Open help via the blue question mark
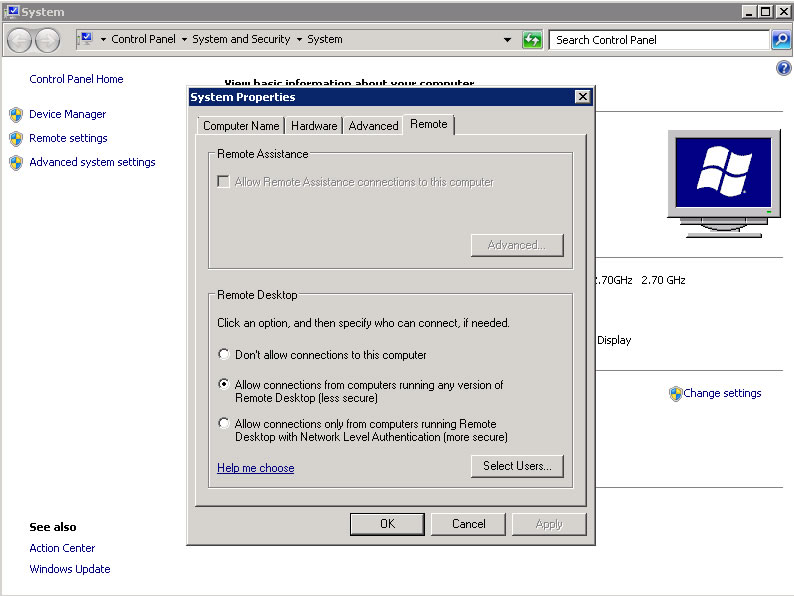794x596 pixels. (783, 68)
